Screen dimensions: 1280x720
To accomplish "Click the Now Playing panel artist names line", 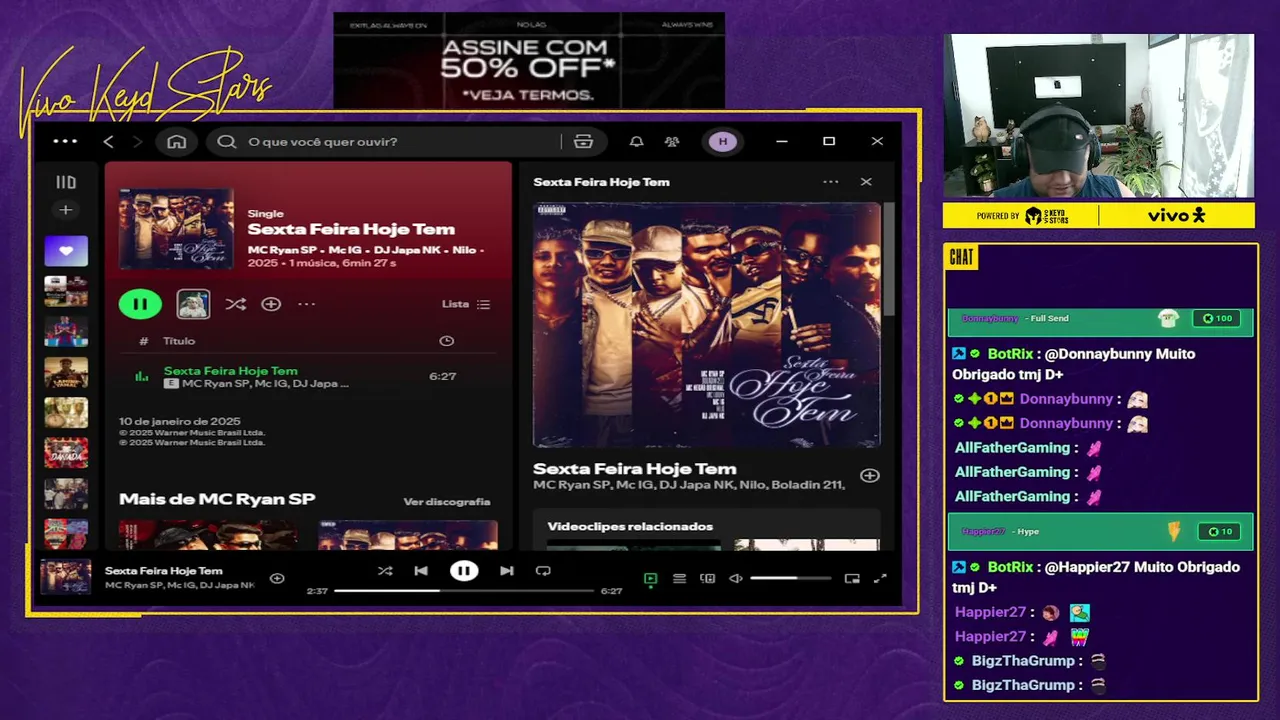I will click(x=689, y=485).
